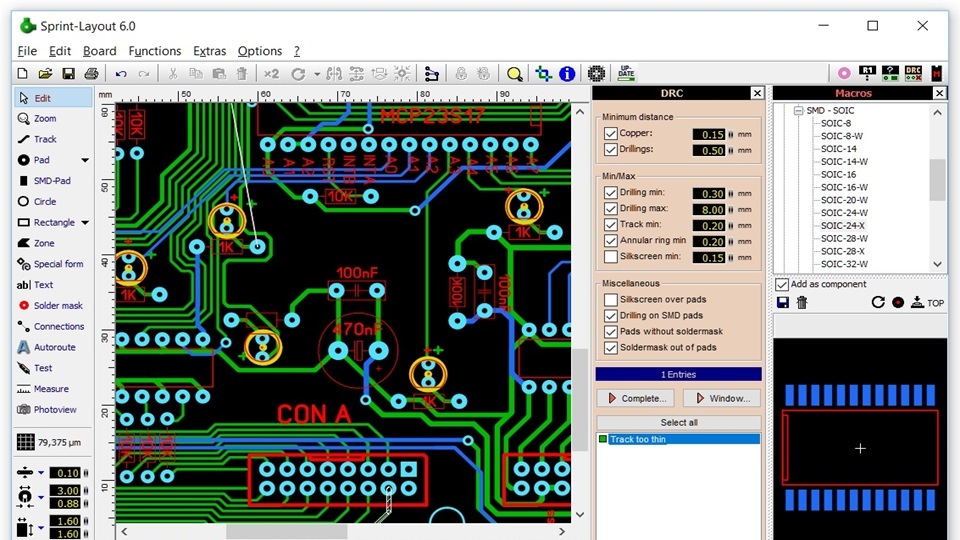Collapse the SMD - SOIC tree node
Screen dimensions: 960x540
(798, 111)
